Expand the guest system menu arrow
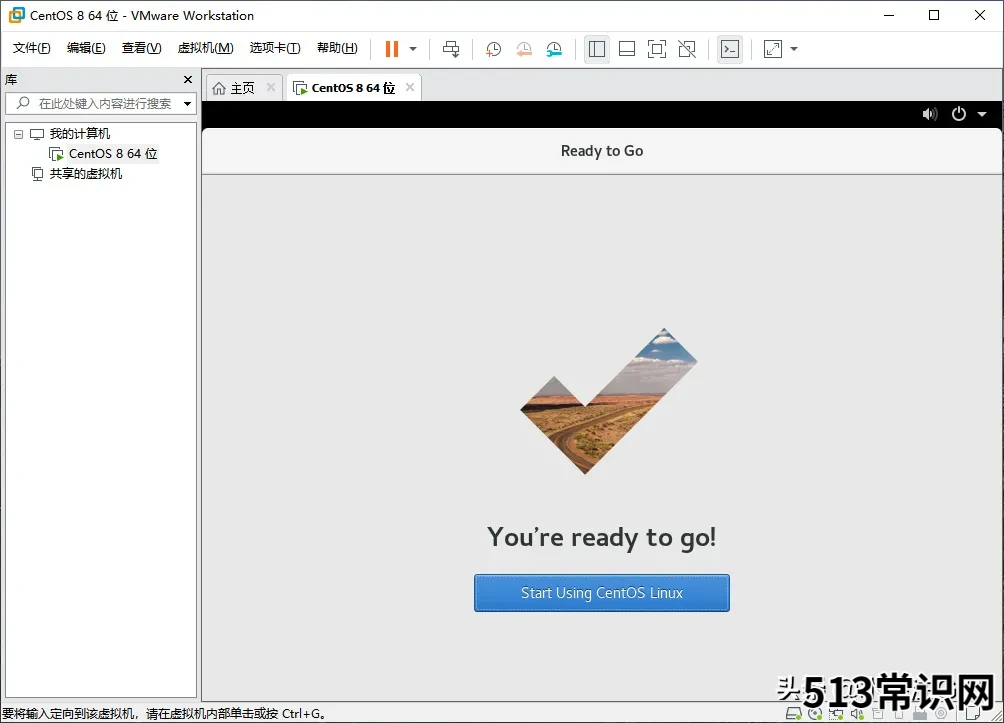Viewport: 1004px width, 723px height. click(x=982, y=114)
